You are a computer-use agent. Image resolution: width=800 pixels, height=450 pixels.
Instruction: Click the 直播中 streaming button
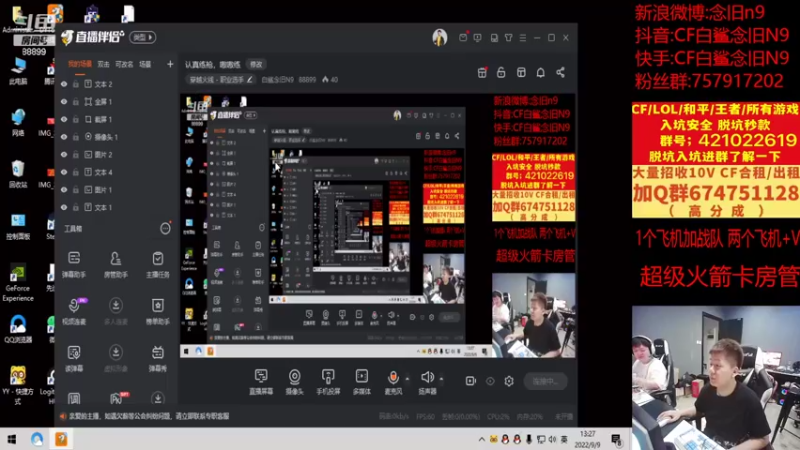coord(545,381)
